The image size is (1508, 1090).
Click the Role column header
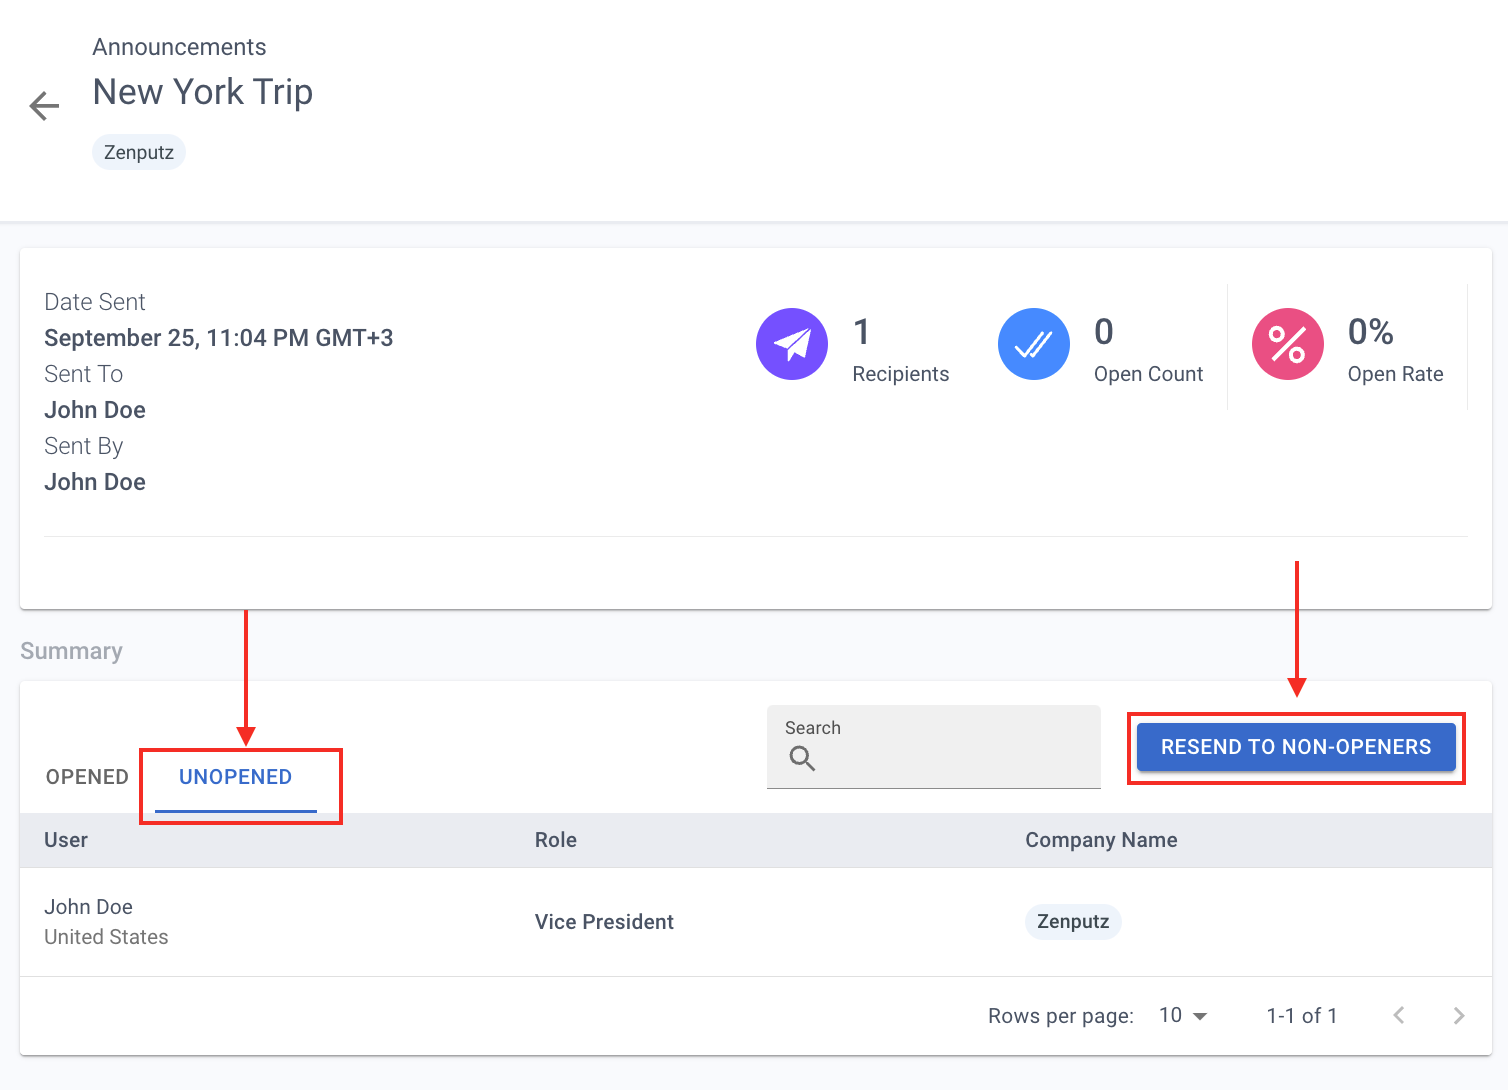[556, 840]
